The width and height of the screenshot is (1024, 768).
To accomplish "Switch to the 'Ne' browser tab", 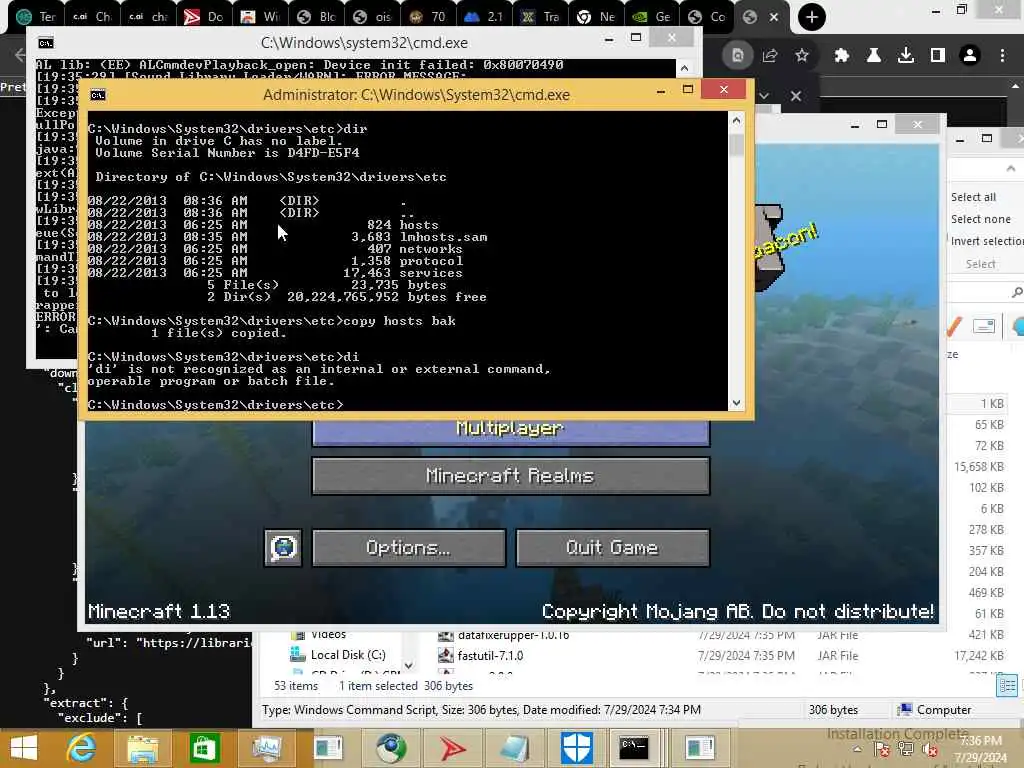I will (597, 17).
